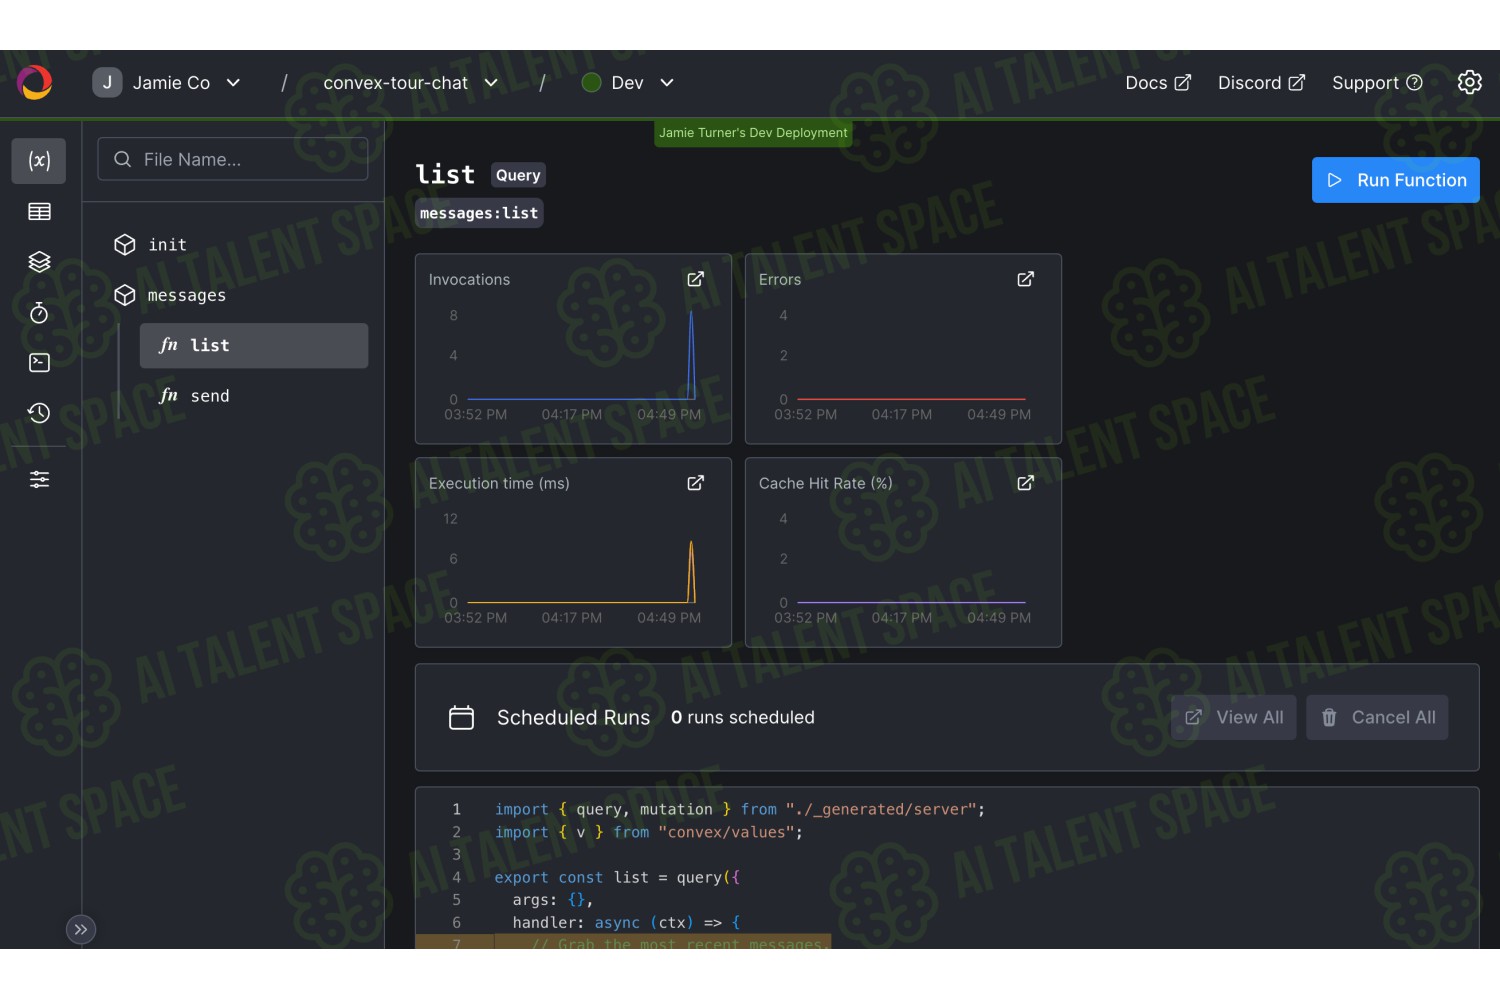Click the Support question mark icon
The width and height of the screenshot is (1500, 1000).
pyautogui.click(x=1414, y=83)
